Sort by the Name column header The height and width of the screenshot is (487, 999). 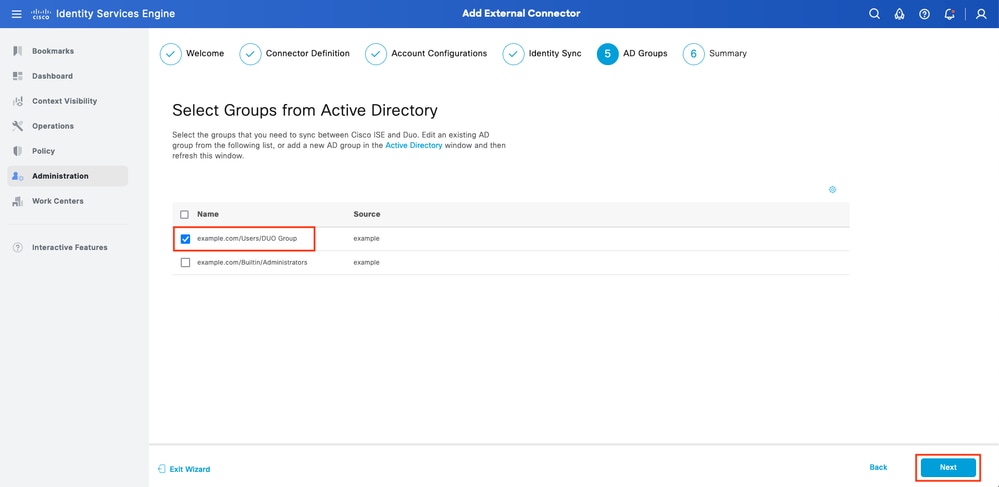[208, 214]
